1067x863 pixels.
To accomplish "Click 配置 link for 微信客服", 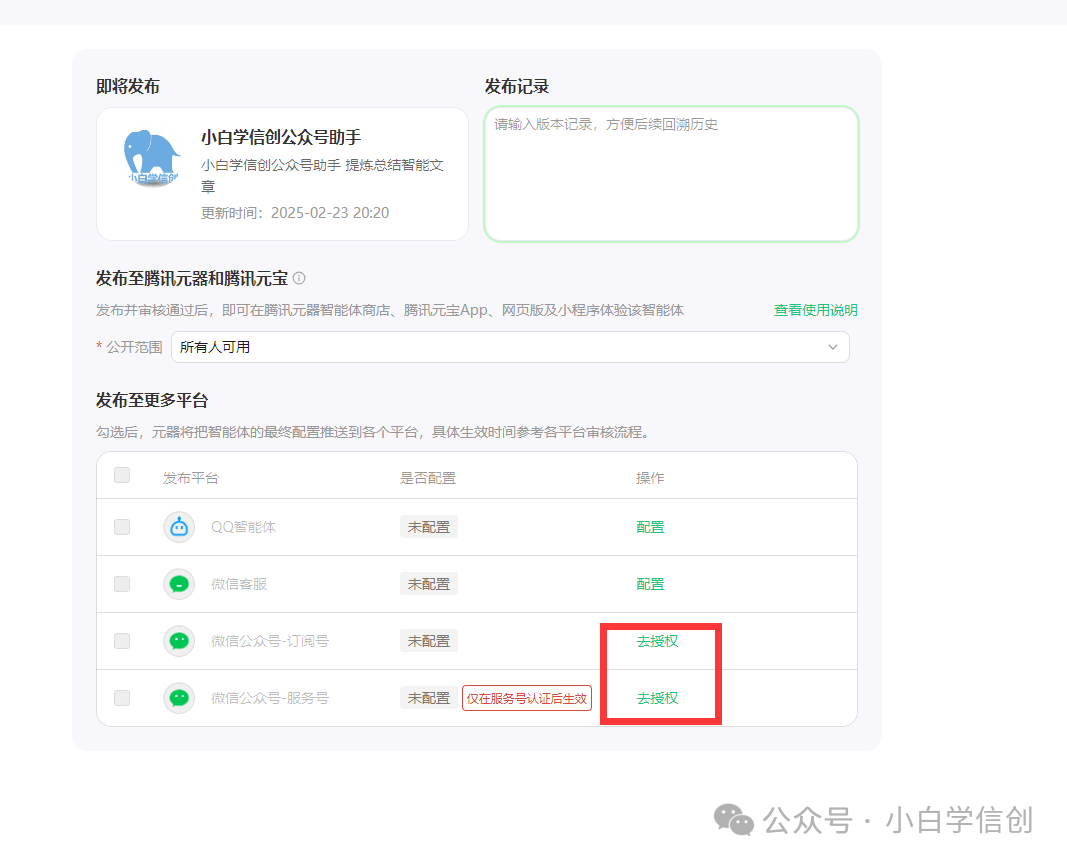I will click(x=650, y=584).
